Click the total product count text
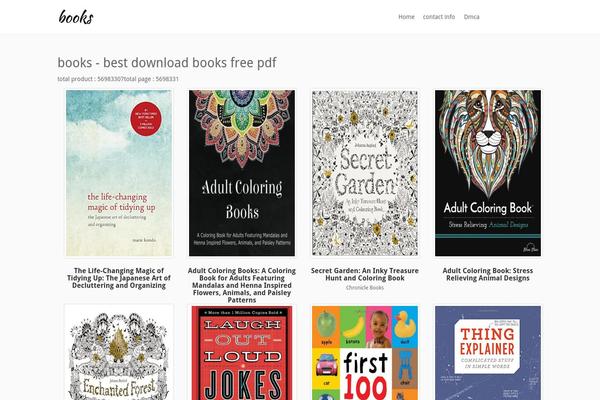600x400 pixels. click(x=90, y=79)
